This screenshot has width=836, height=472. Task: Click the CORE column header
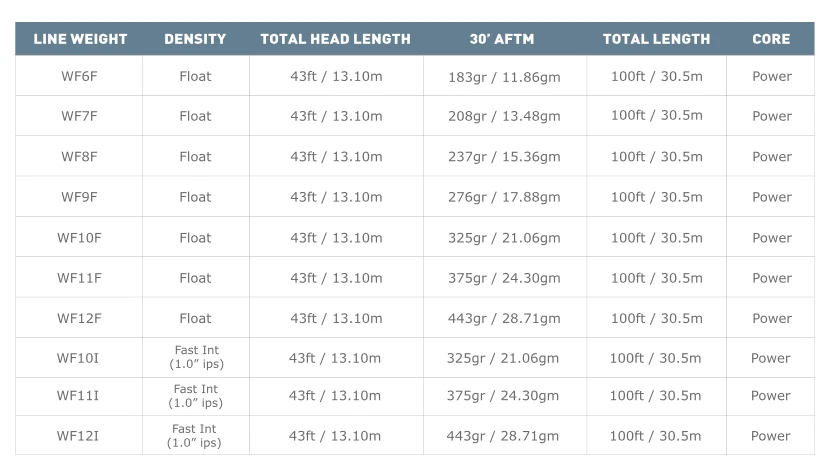point(771,39)
